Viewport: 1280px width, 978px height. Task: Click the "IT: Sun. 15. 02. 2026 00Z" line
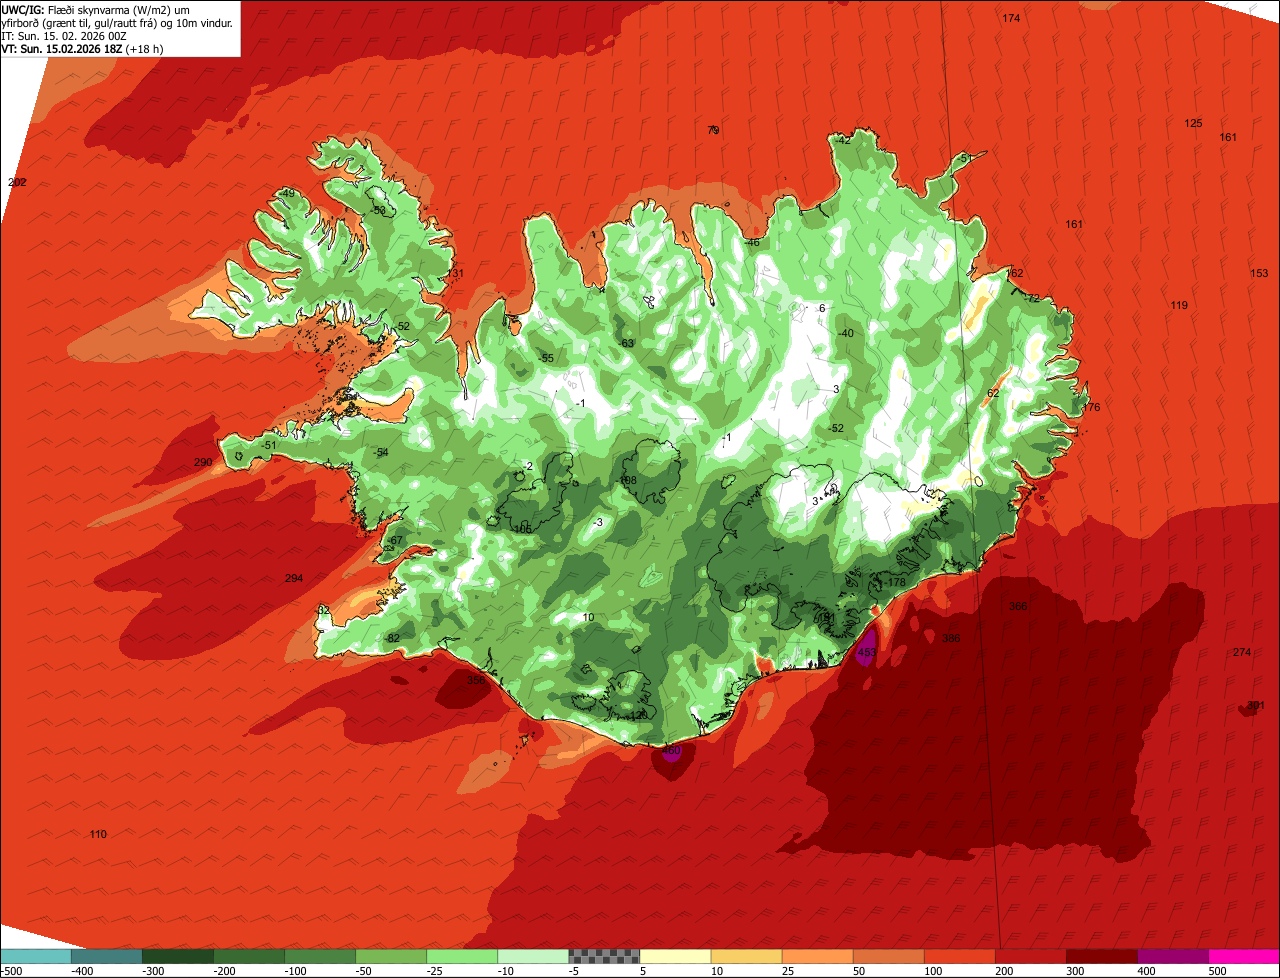[x=64, y=36]
